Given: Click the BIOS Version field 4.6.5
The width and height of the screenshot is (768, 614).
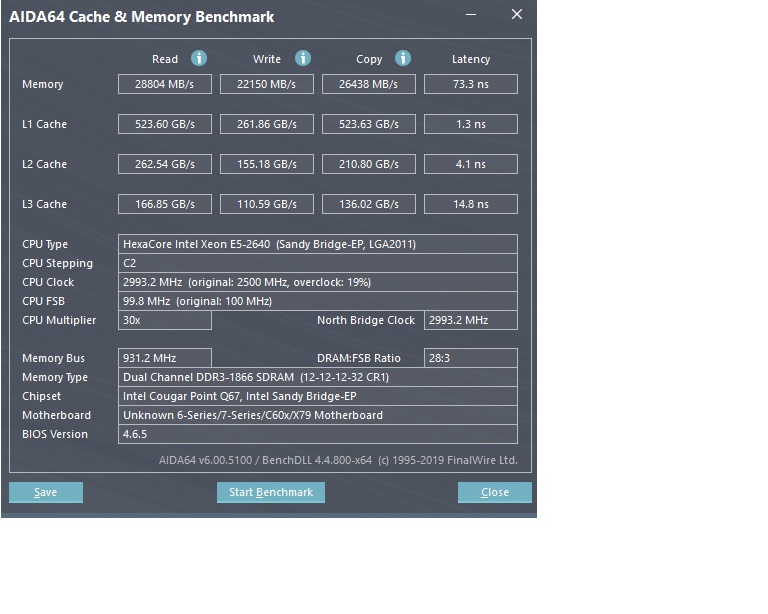Looking at the screenshot, I should (x=317, y=434).
